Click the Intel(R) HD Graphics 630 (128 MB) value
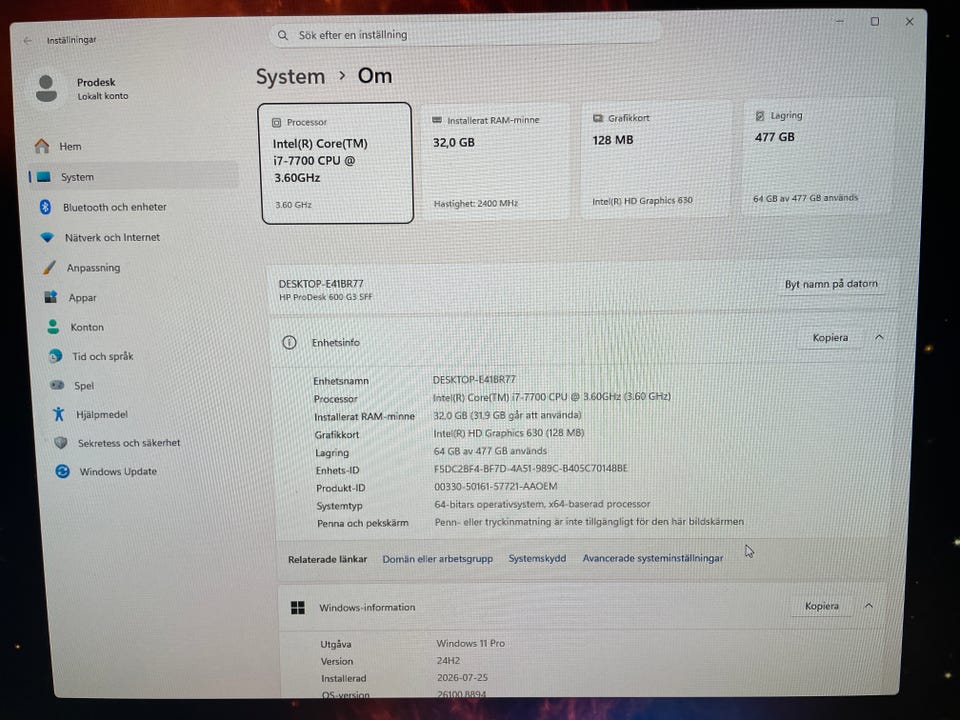 [509, 433]
